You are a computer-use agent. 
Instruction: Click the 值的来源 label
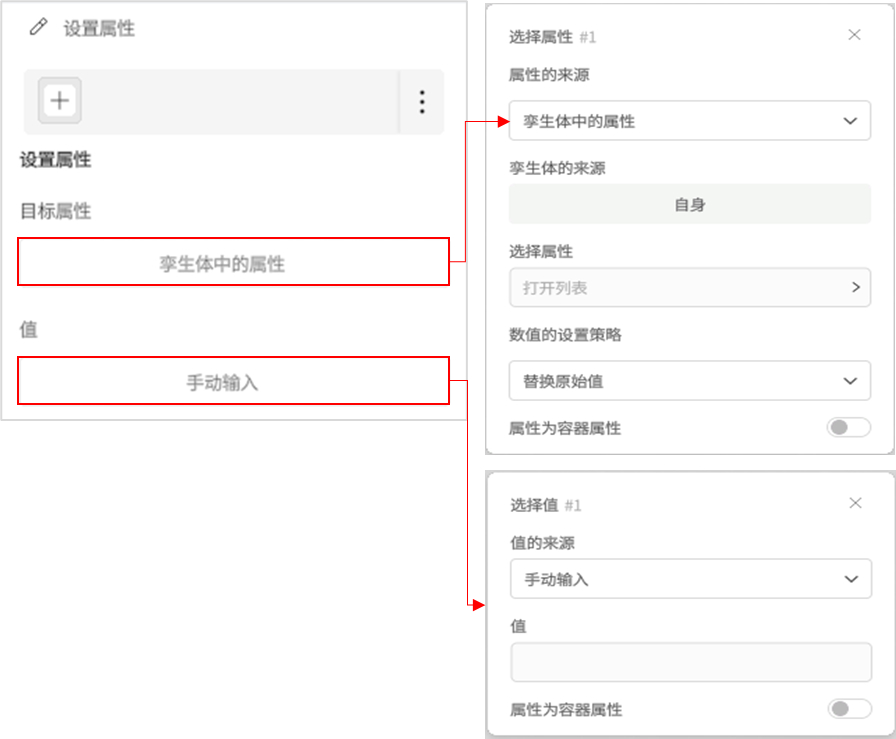[542, 542]
